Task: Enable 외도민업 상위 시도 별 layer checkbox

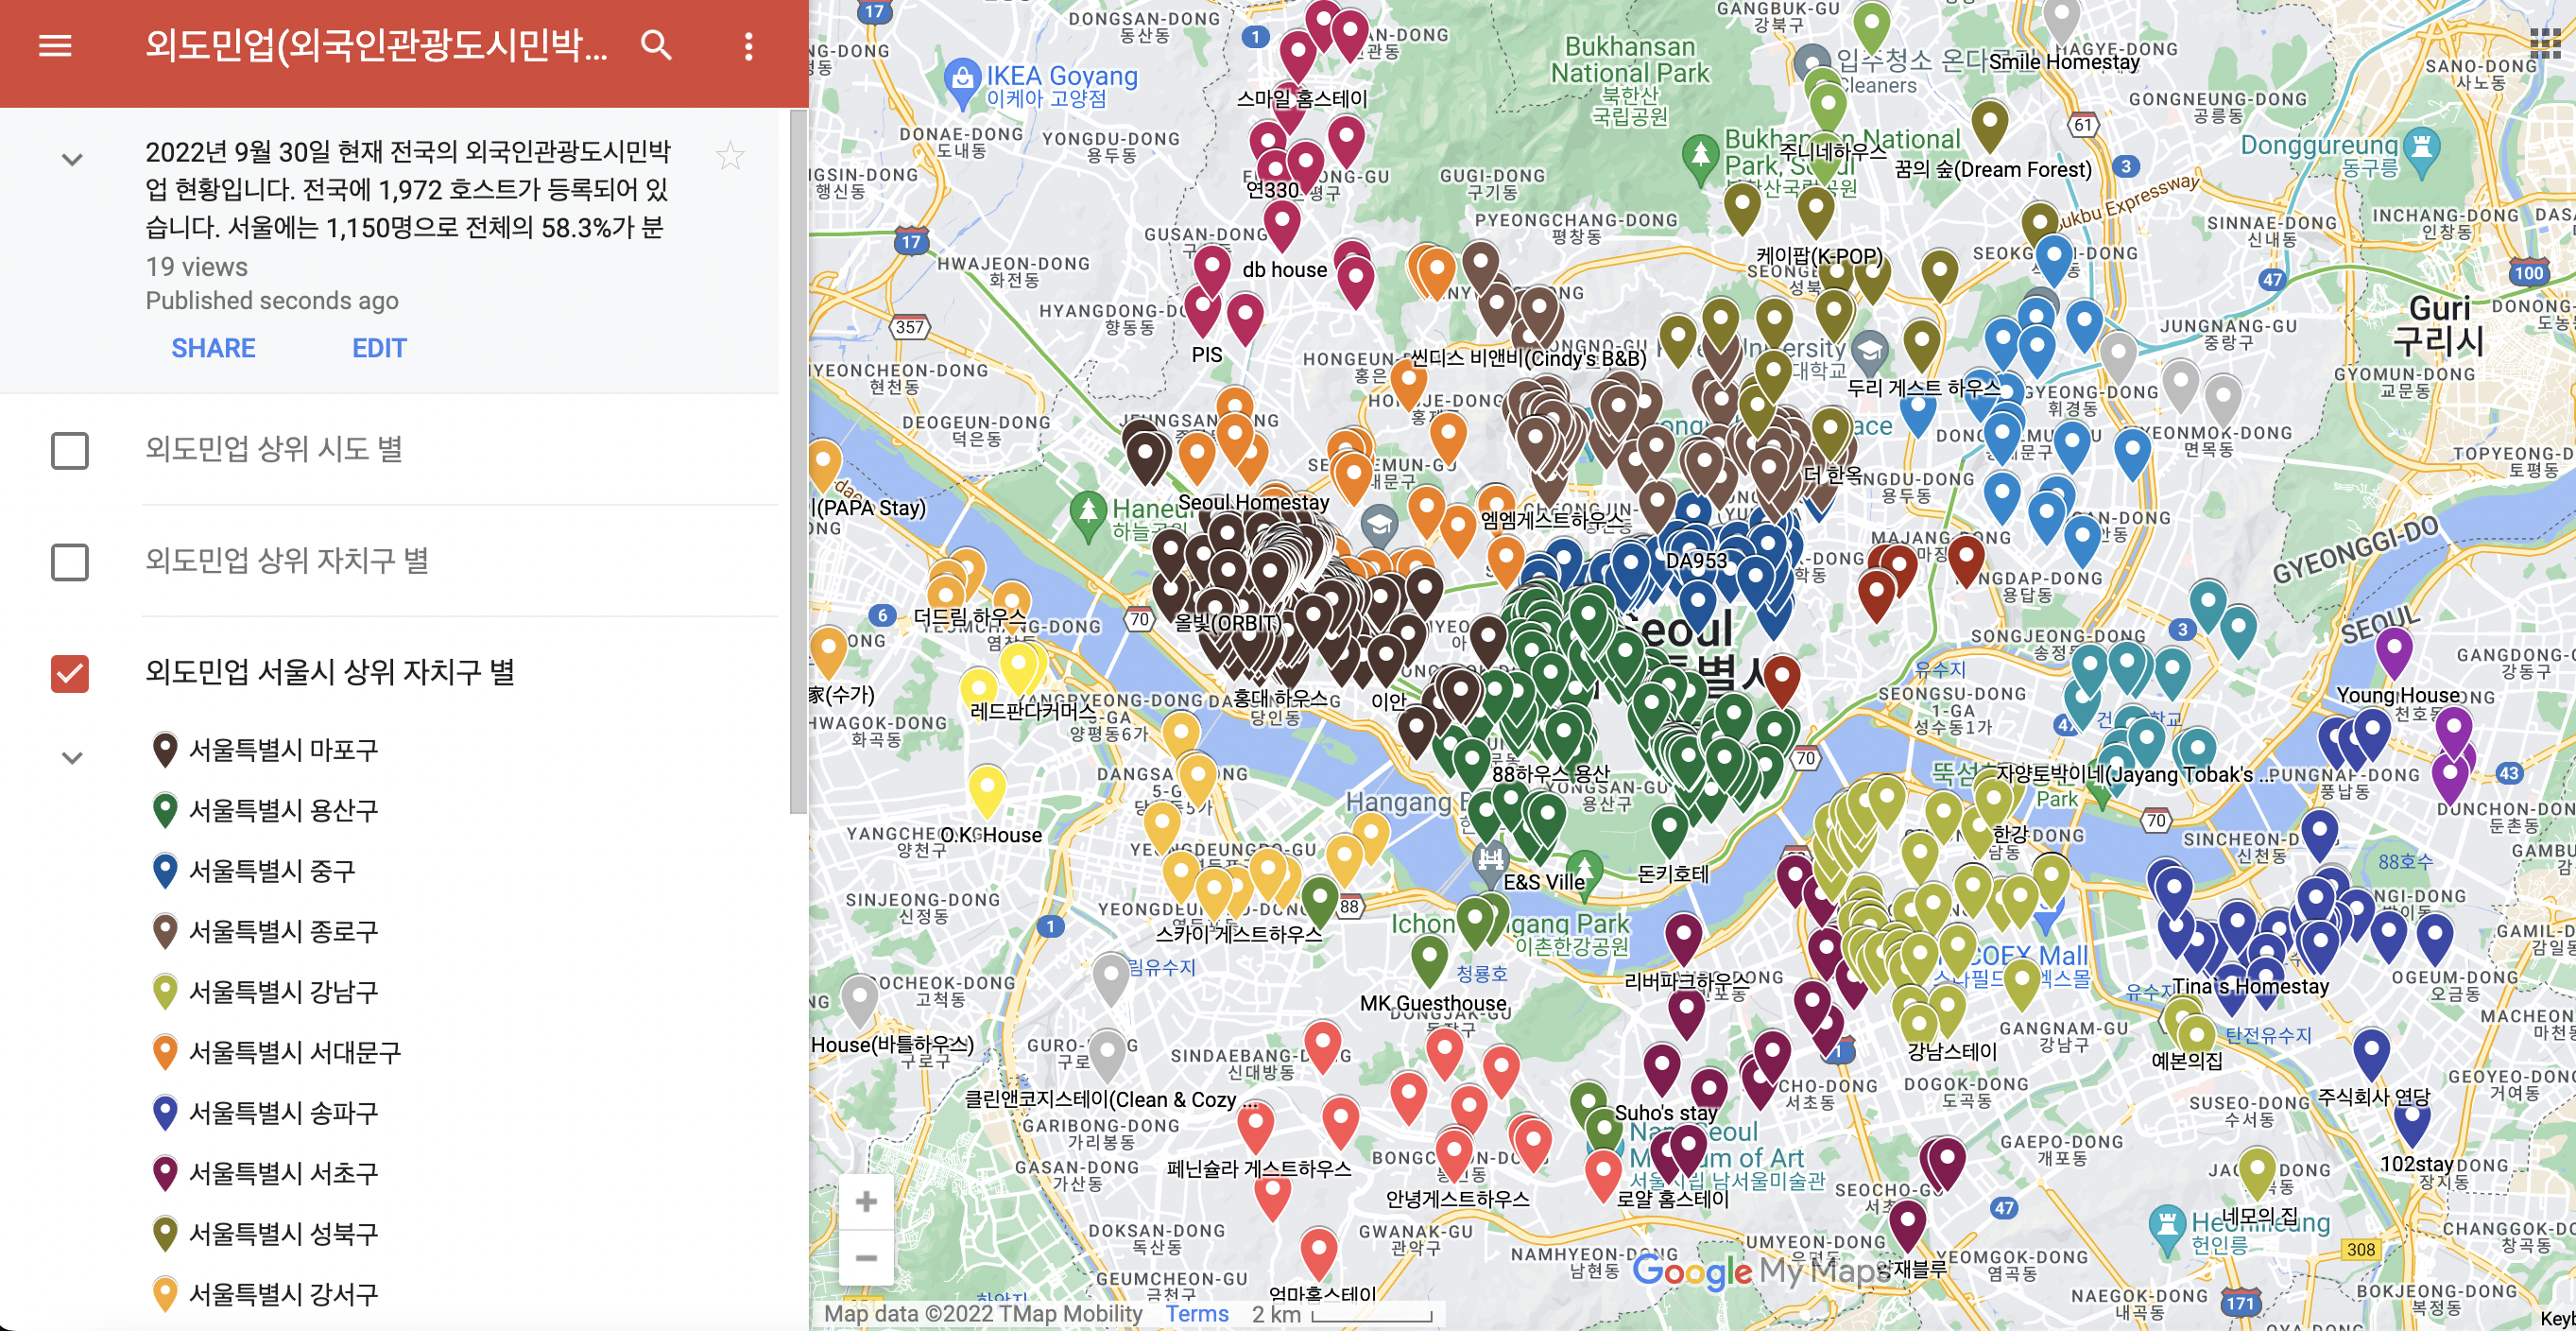Action: coord(70,451)
